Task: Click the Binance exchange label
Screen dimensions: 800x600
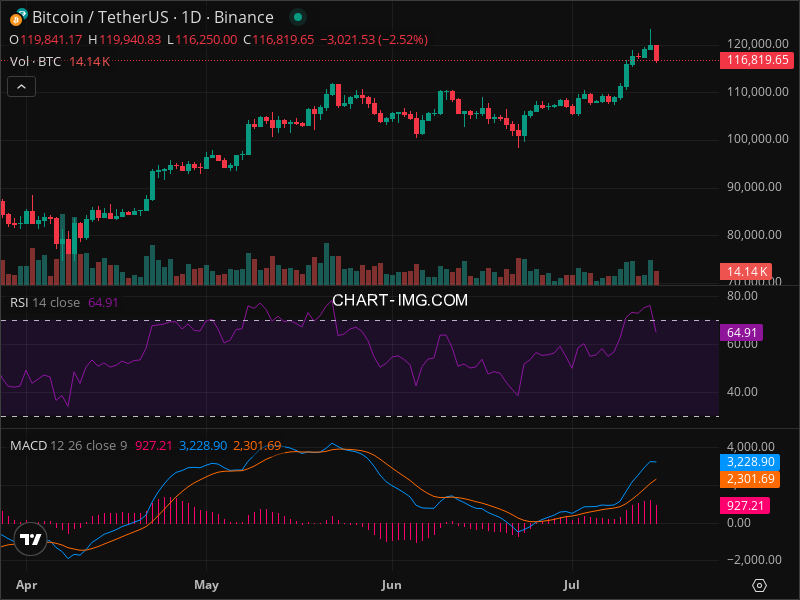Action: click(x=244, y=17)
